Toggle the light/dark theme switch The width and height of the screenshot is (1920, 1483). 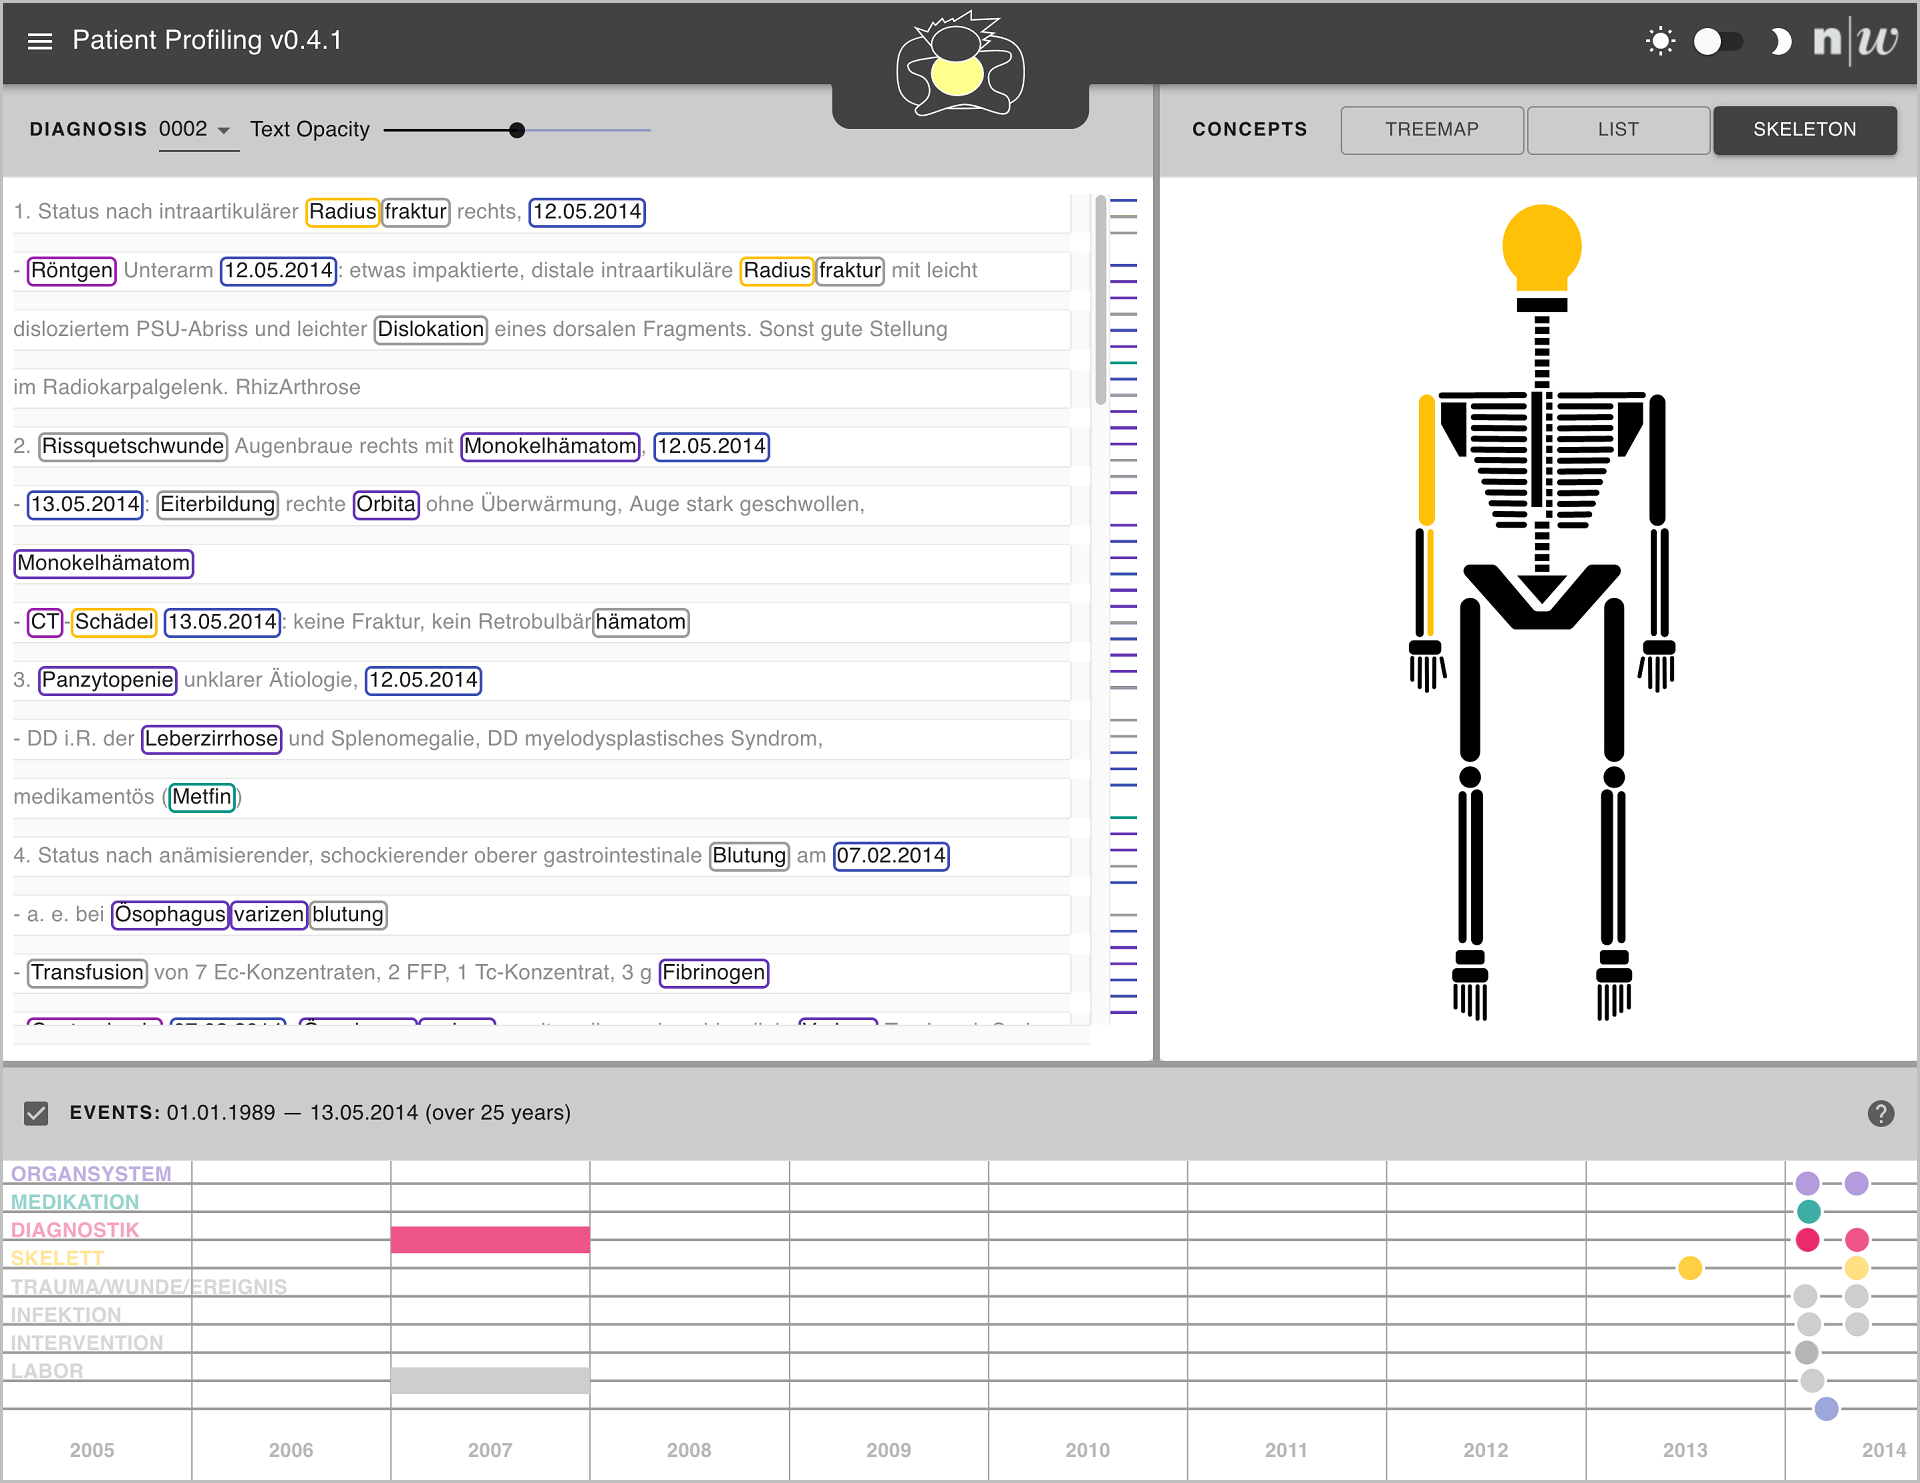pos(1718,41)
